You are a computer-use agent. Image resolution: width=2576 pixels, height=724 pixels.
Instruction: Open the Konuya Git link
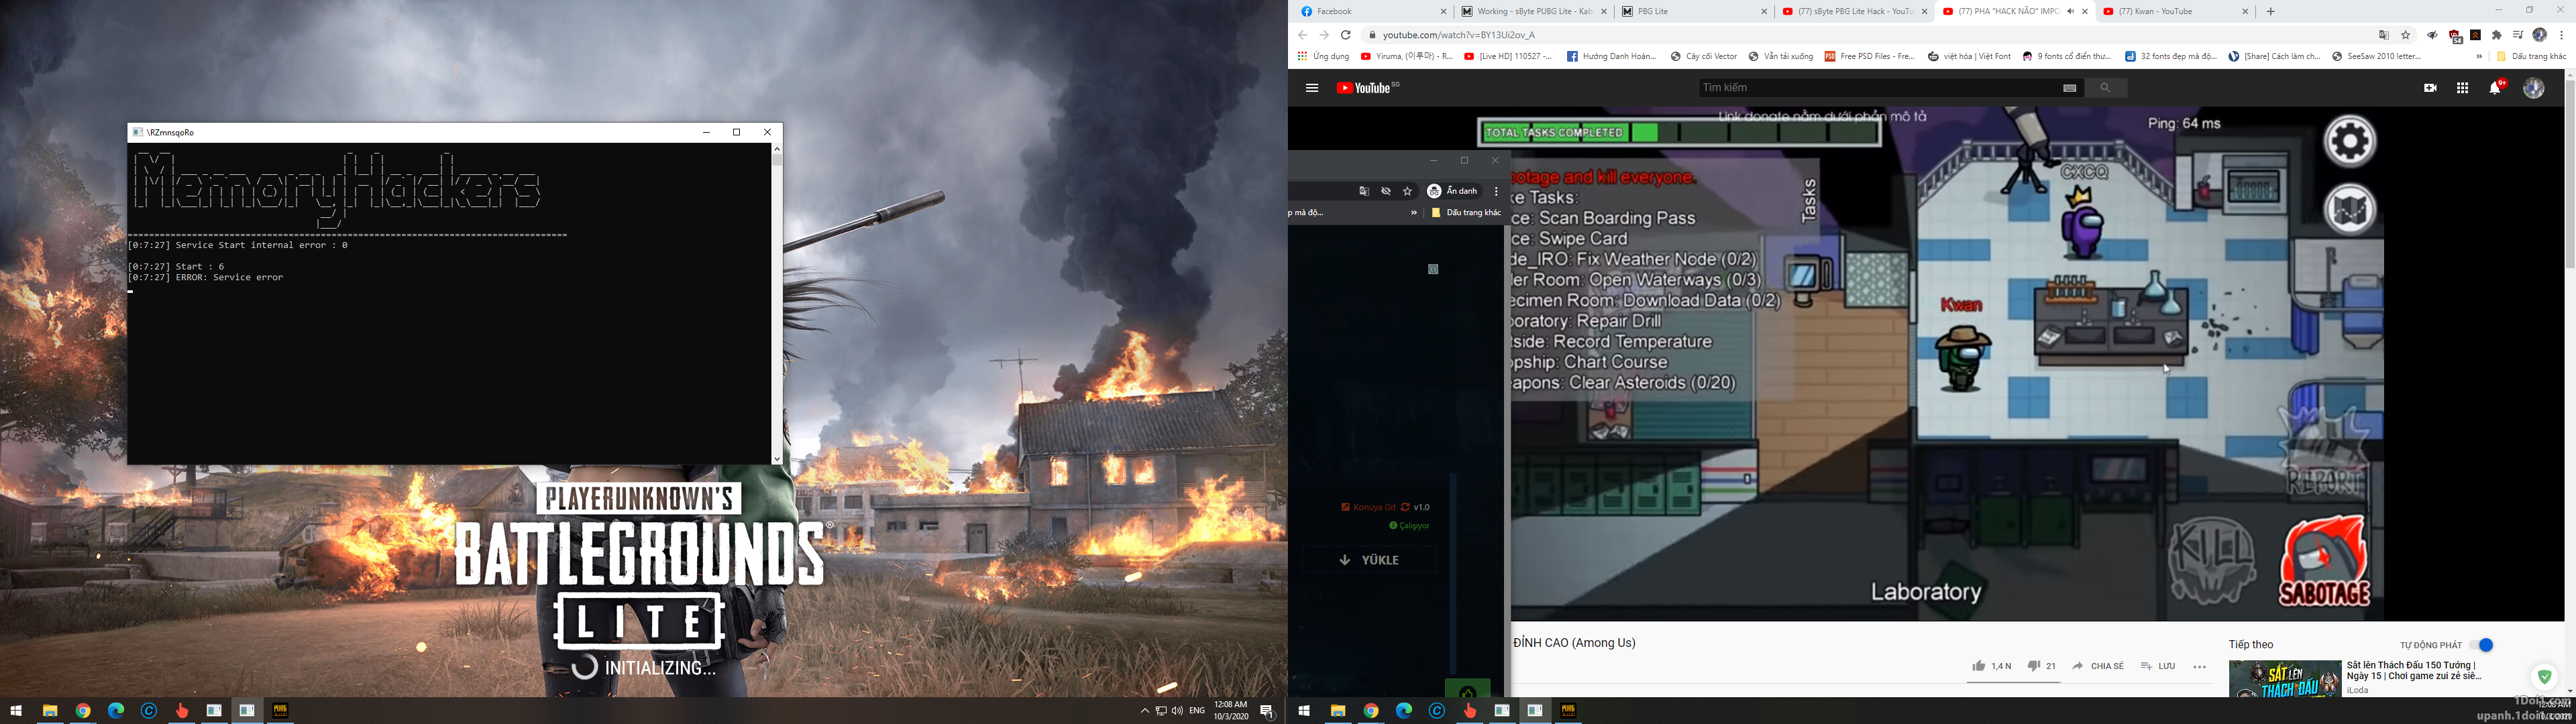pos(1369,507)
